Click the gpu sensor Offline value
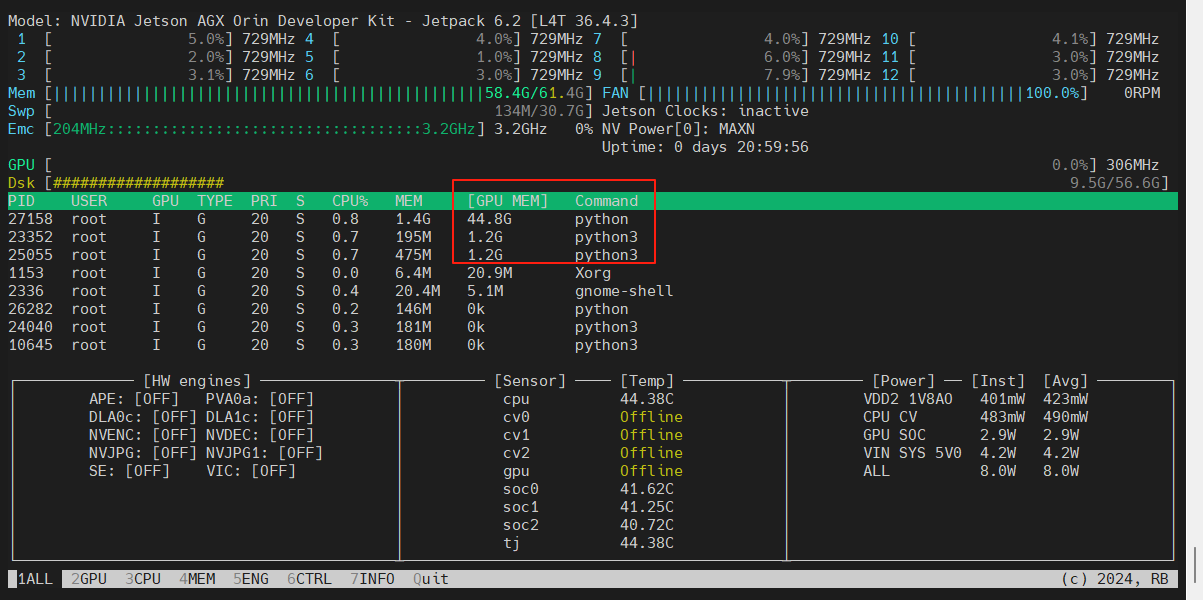 pos(651,471)
